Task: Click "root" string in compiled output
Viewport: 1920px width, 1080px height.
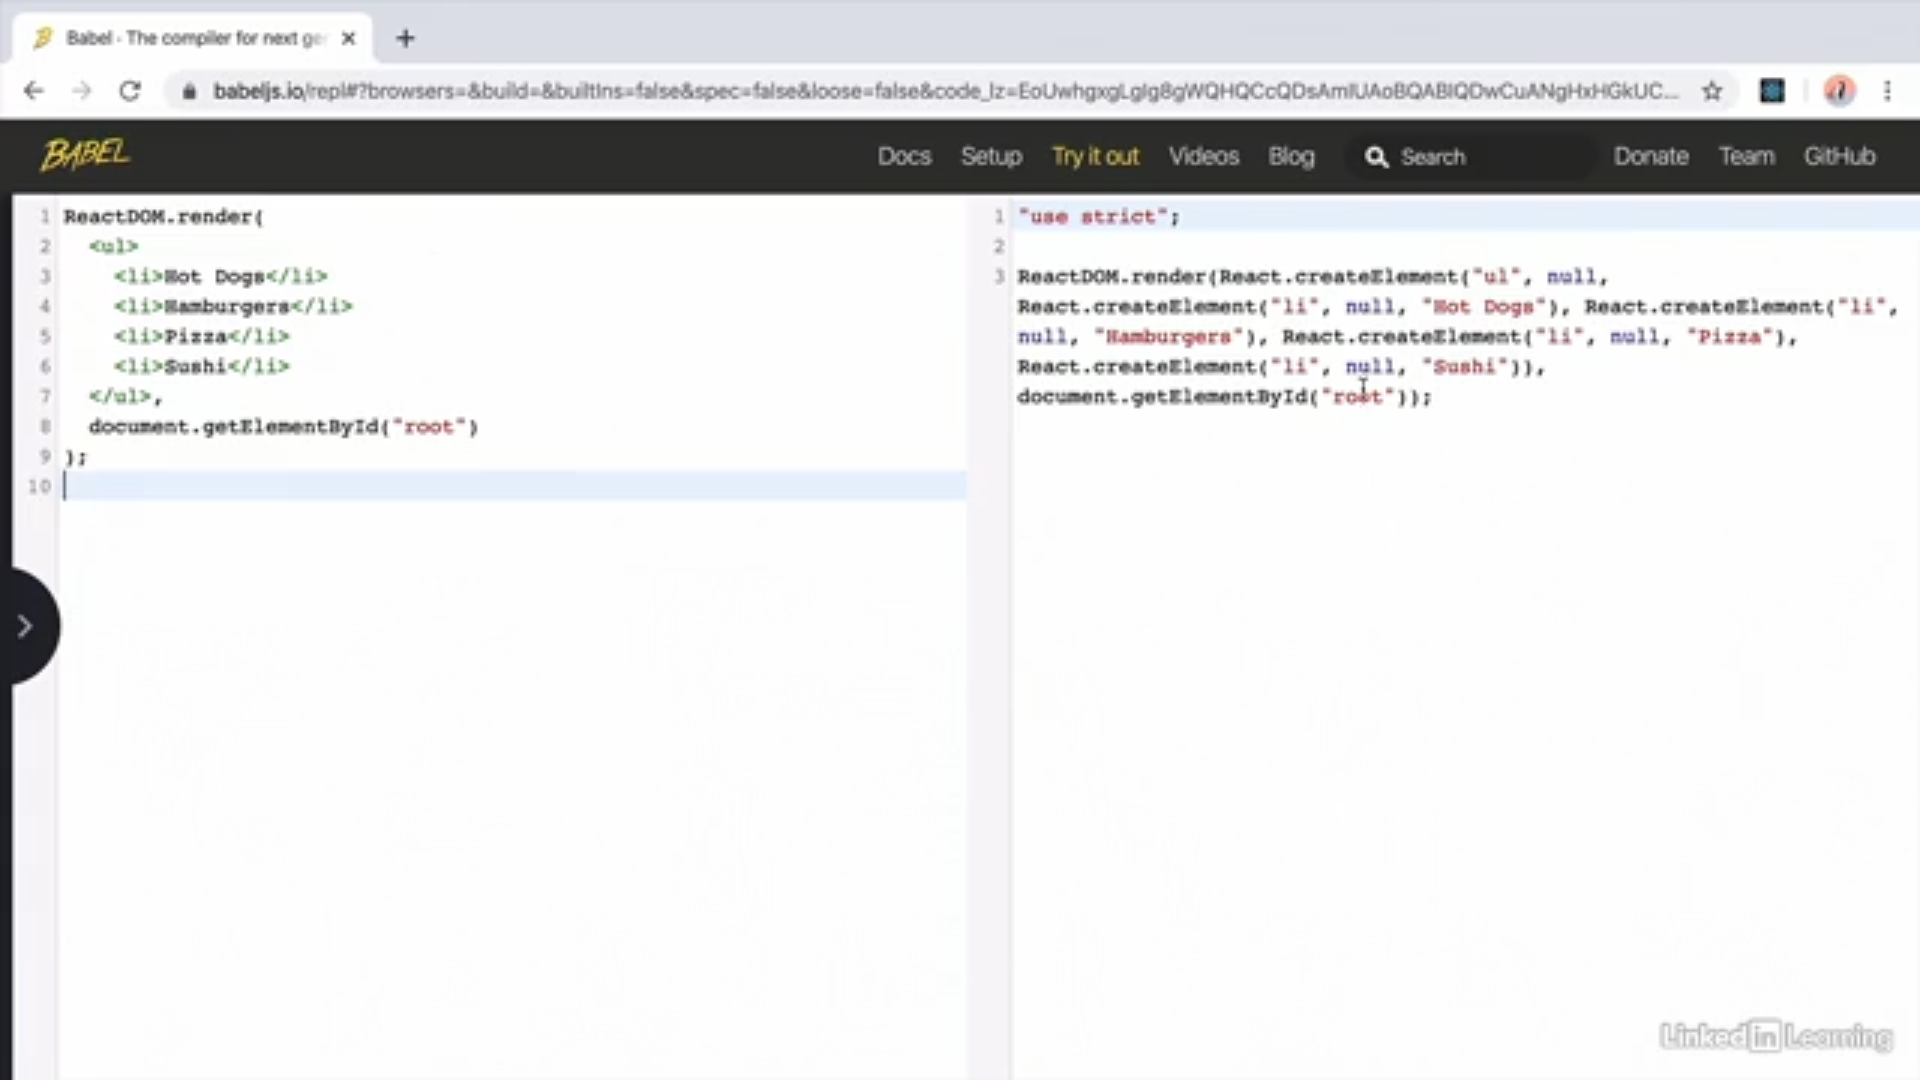Action: coord(1357,397)
